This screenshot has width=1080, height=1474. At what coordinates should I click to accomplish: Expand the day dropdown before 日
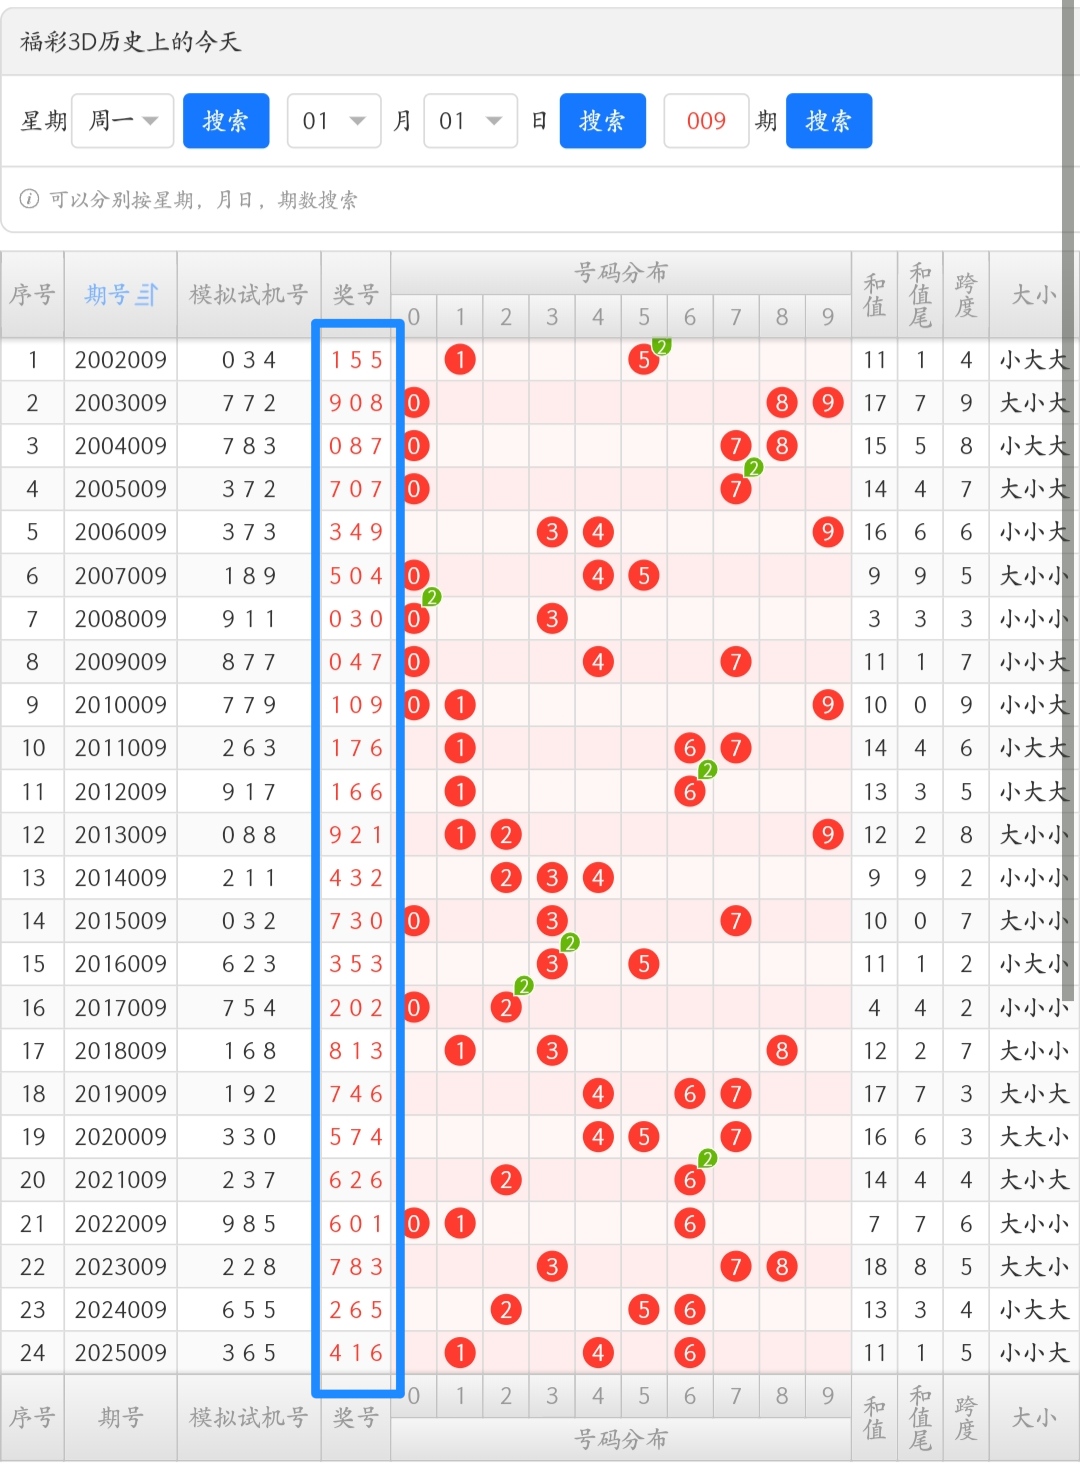[x=470, y=121]
